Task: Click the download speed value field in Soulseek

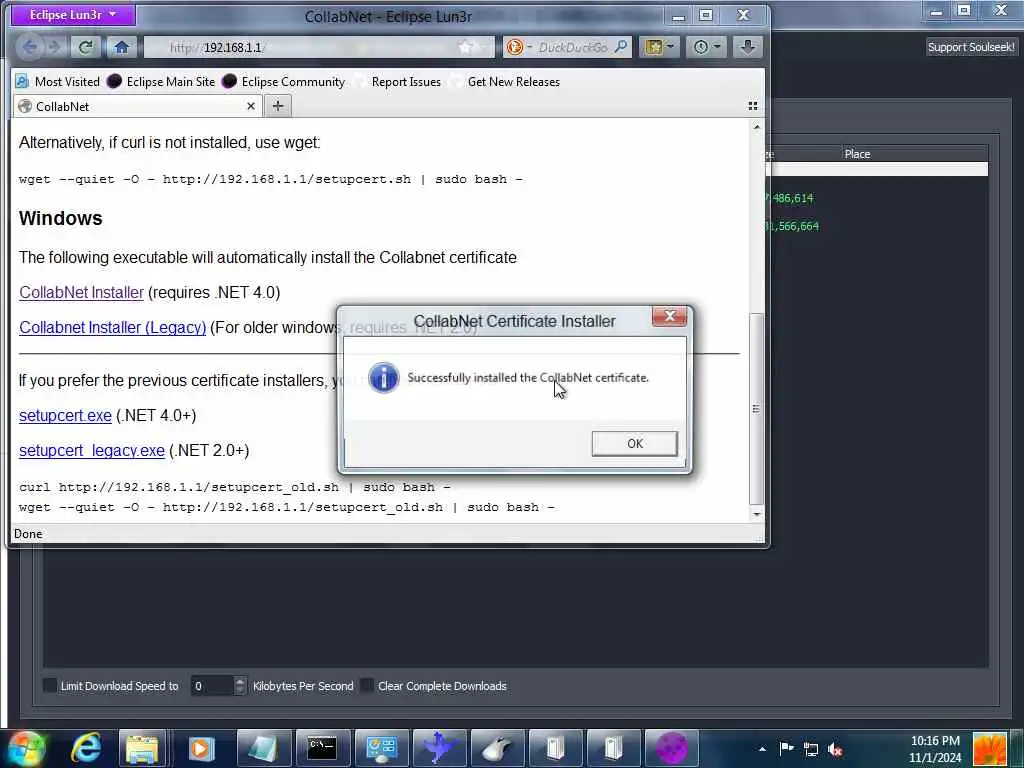Action: coord(212,686)
